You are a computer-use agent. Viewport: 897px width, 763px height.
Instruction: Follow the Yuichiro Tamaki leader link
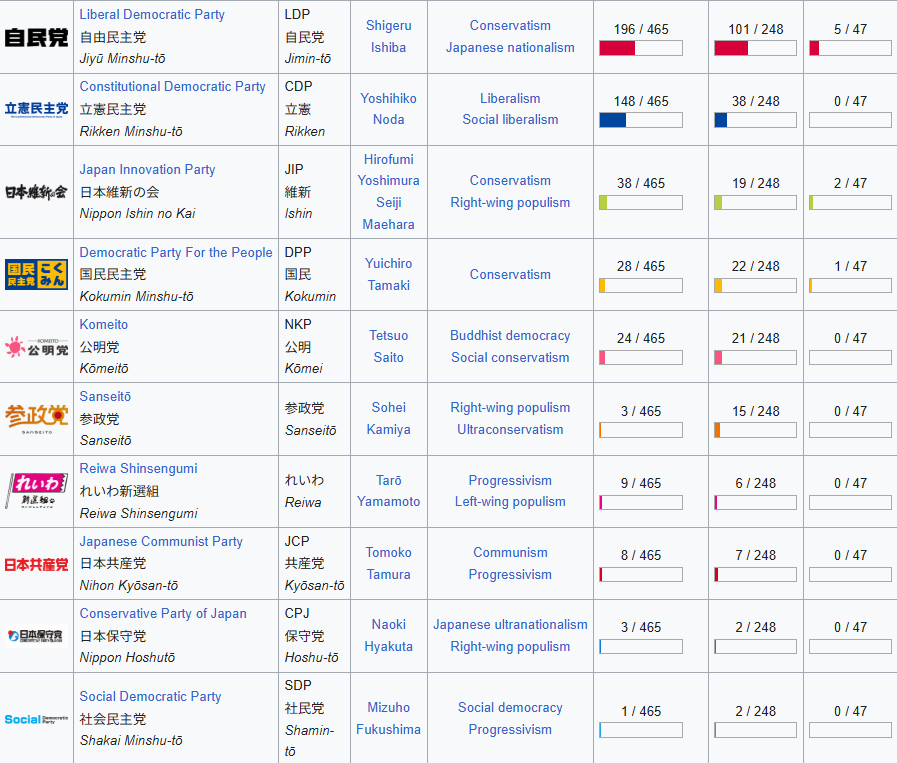[388, 274]
